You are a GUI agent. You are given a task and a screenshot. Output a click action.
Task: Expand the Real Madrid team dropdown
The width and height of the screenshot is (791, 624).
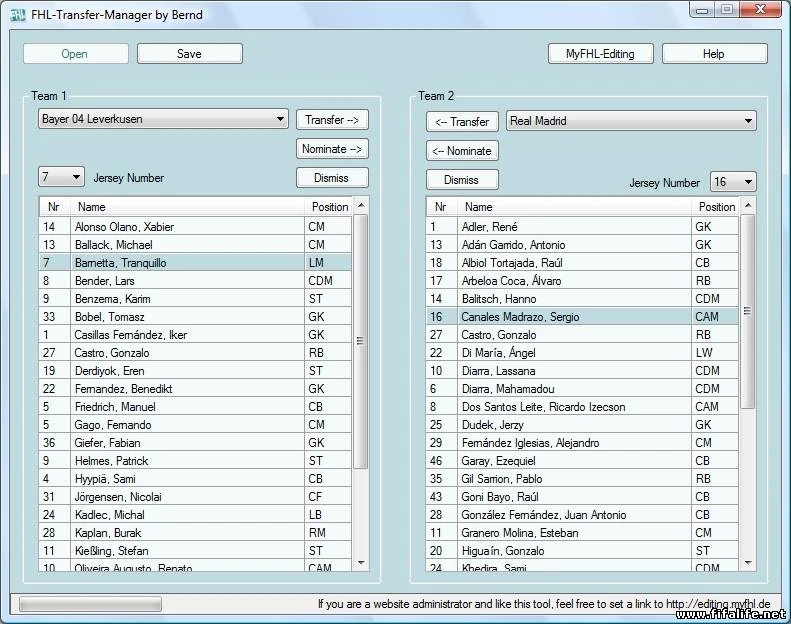[631, 121]
